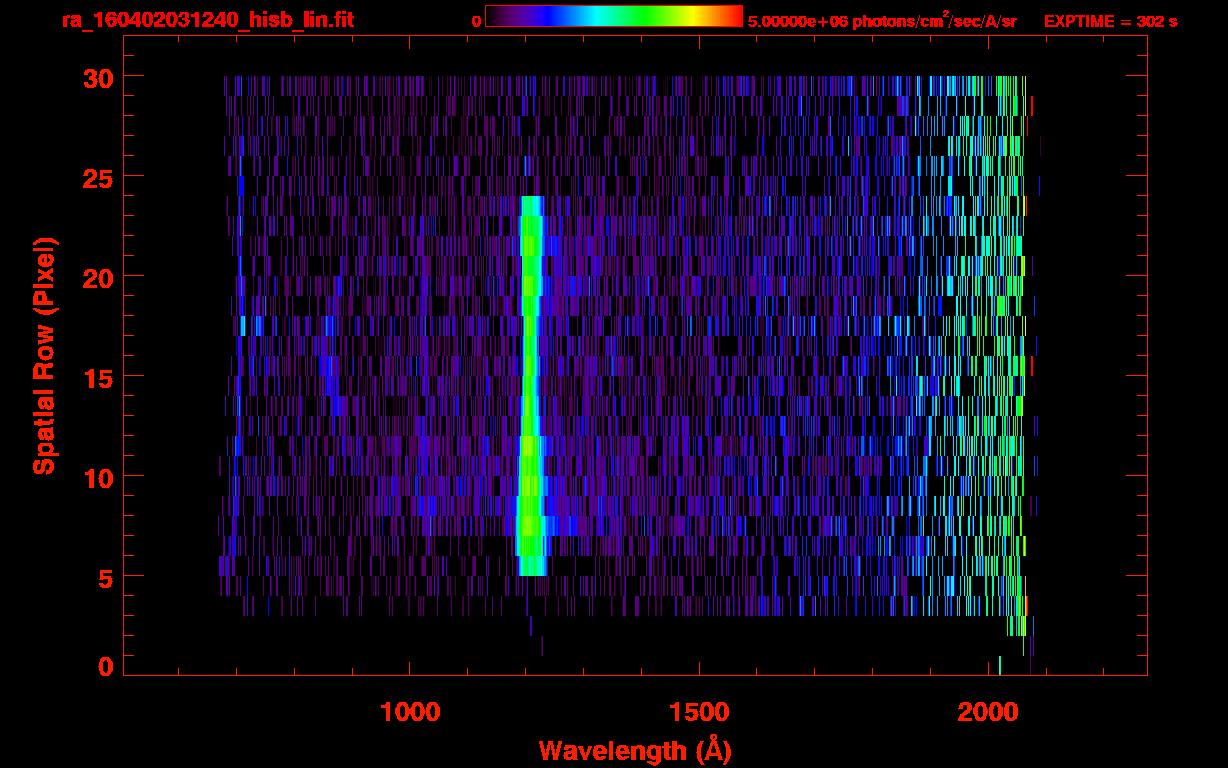This screenshot has height=768, width=1228.
Task: Click the x-axis tick label 1500
Action: pyautogui.click(x=698, y=712)
